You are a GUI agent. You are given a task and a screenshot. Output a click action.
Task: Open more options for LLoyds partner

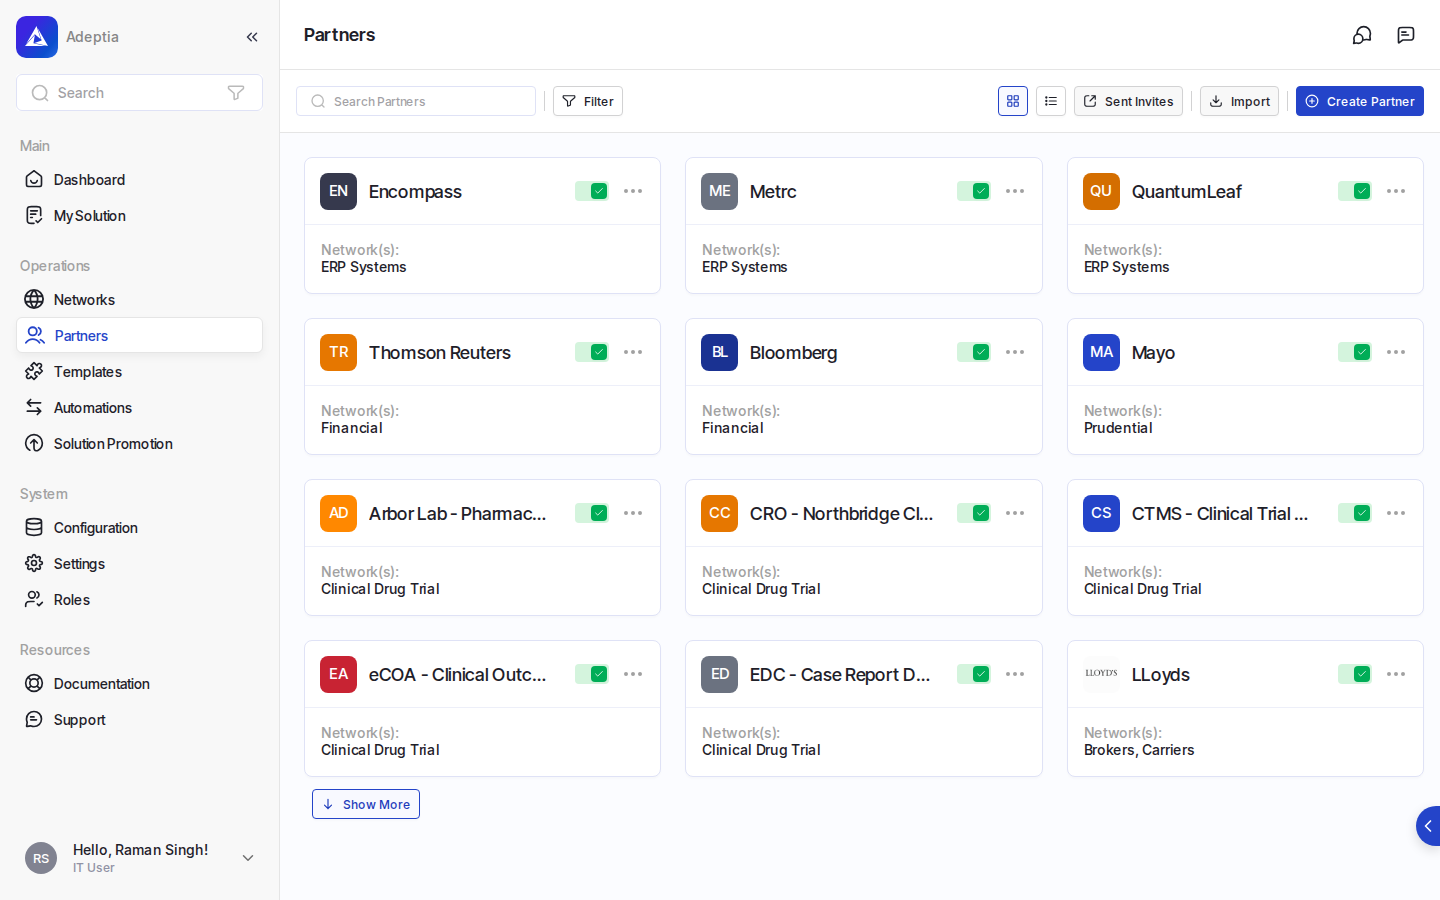click(x=1396, y=674)
